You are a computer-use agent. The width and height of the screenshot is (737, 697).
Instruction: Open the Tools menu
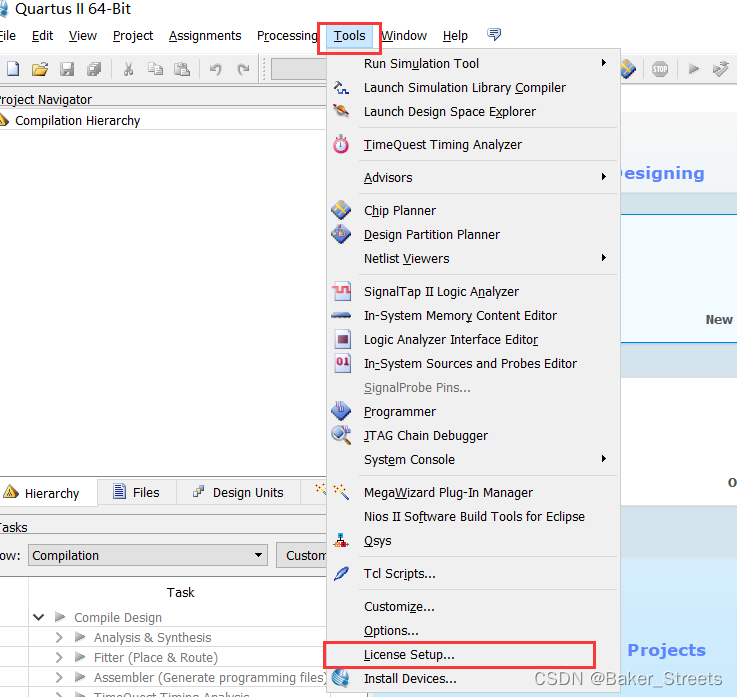[349, 36]
